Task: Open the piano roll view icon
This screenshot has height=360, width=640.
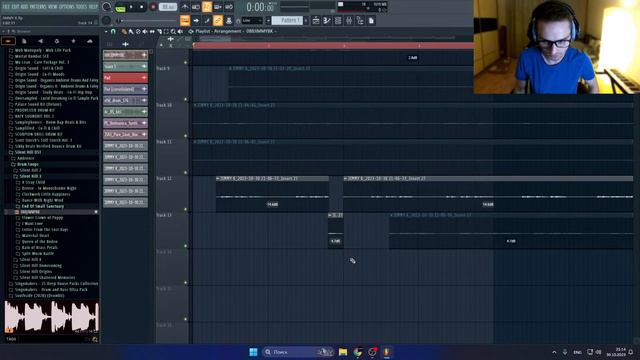Action: (327, 20)
